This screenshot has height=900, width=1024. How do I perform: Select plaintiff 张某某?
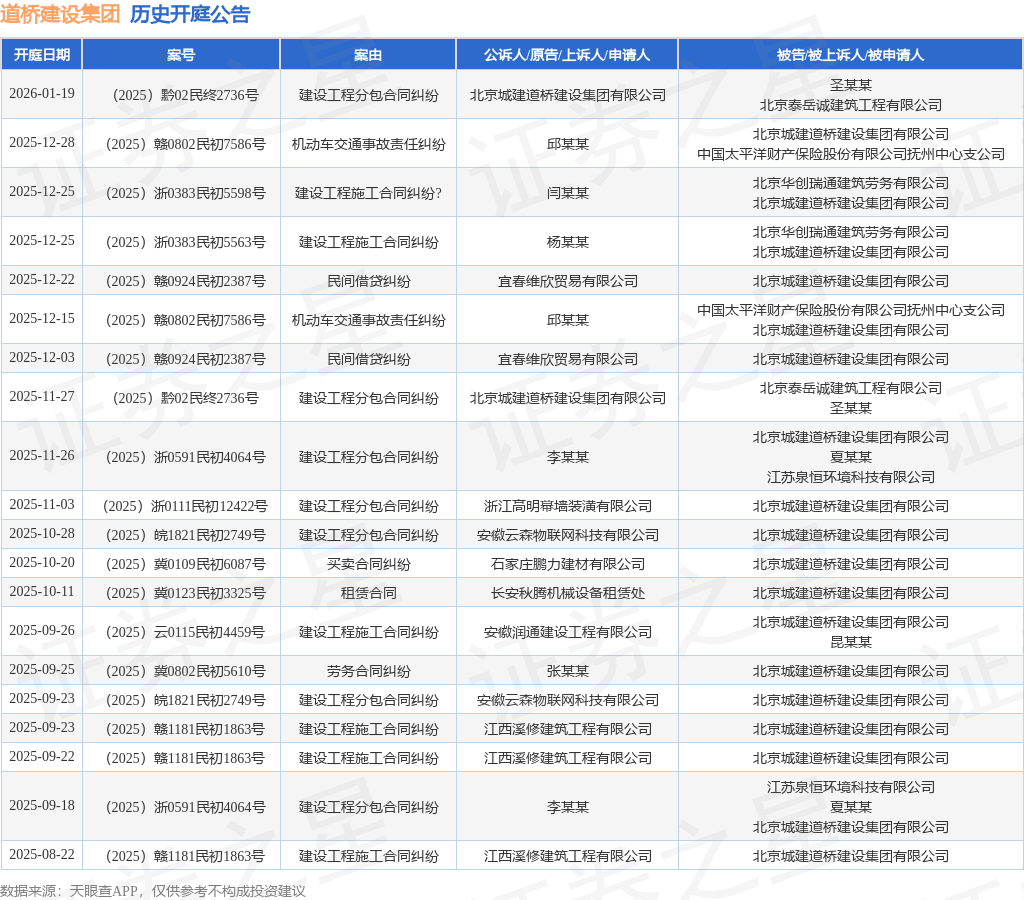568,671
